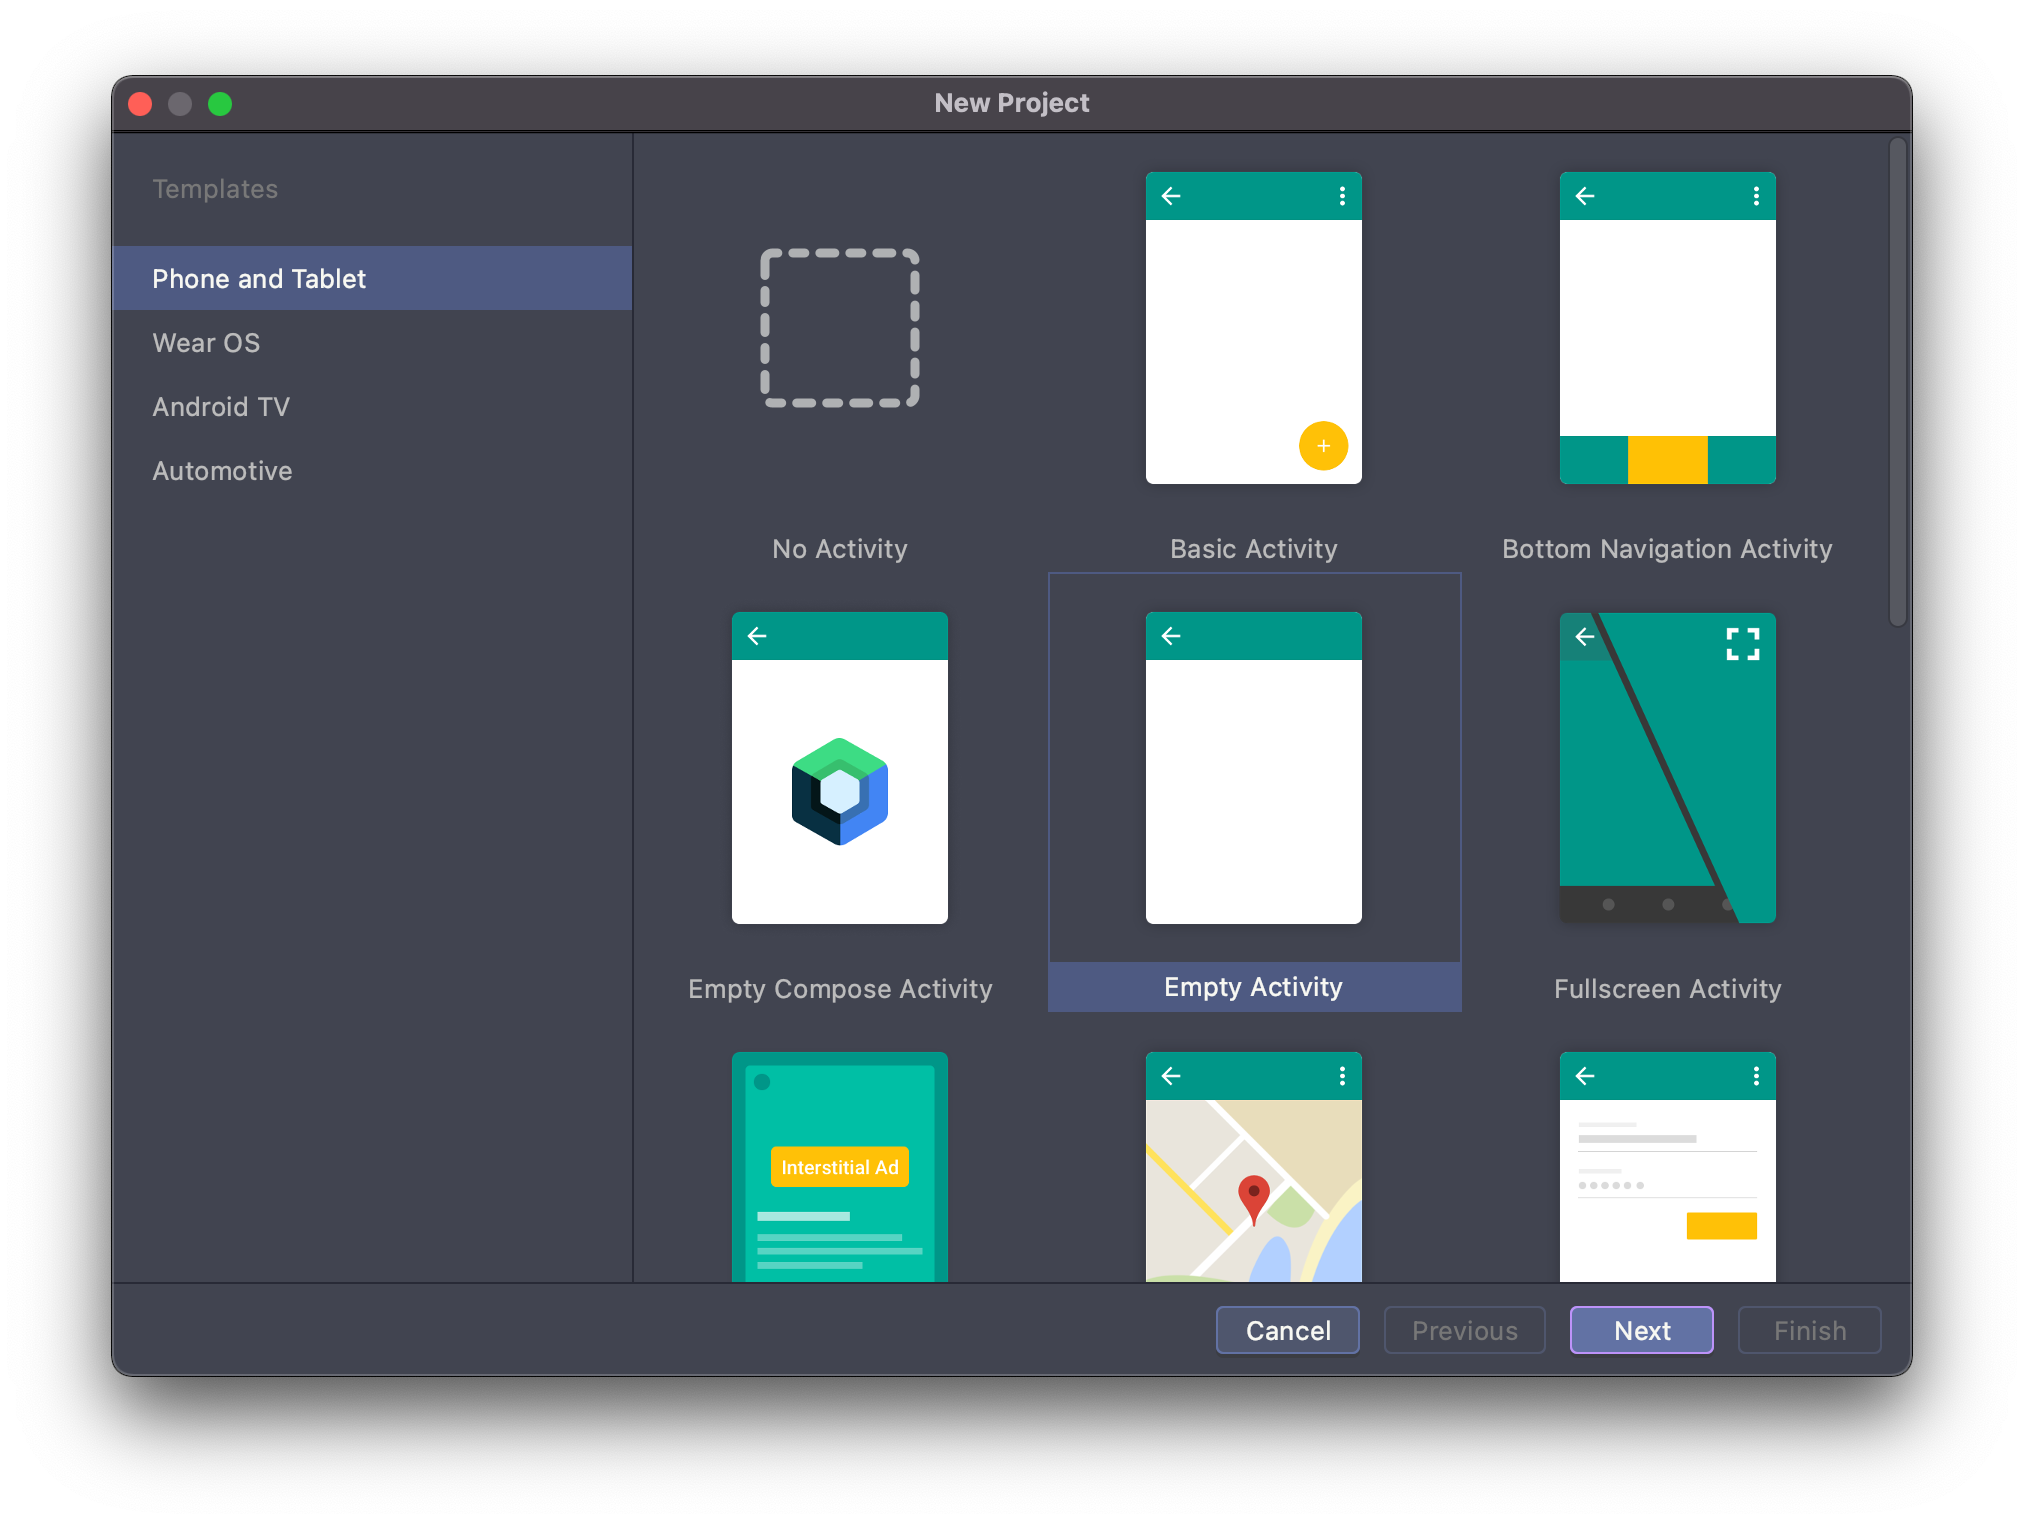Select the Automotive template category
Viewport: 2024px width, 1524px height.
click(222, 471)
